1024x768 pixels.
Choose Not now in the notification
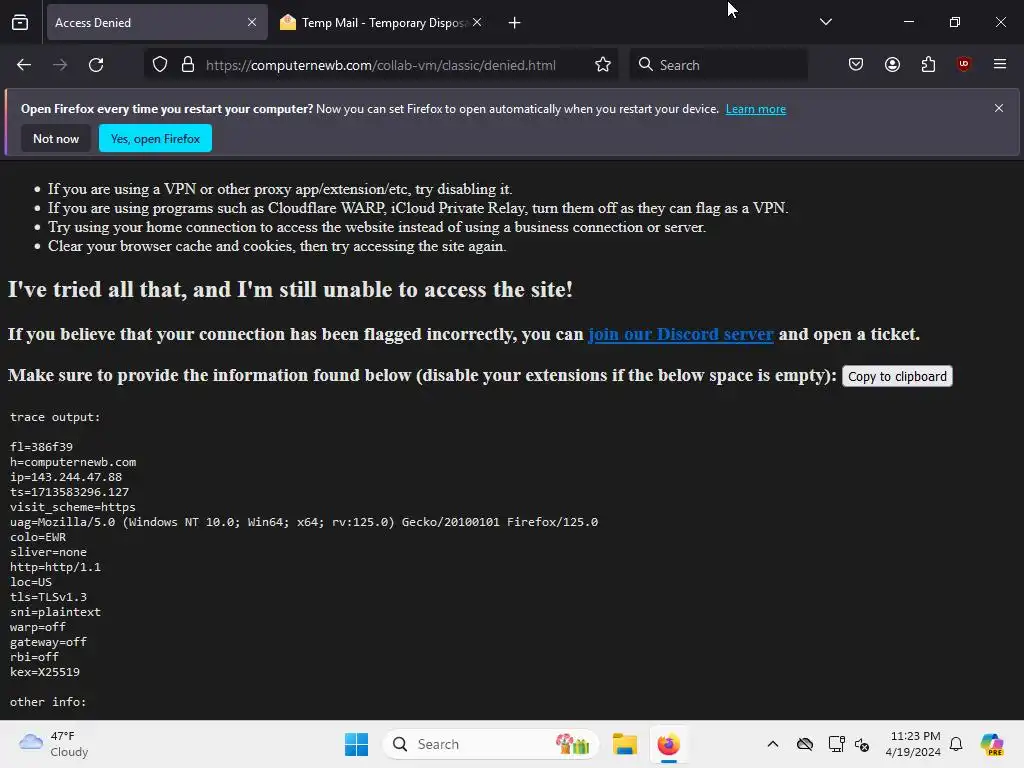click(56, 138)
